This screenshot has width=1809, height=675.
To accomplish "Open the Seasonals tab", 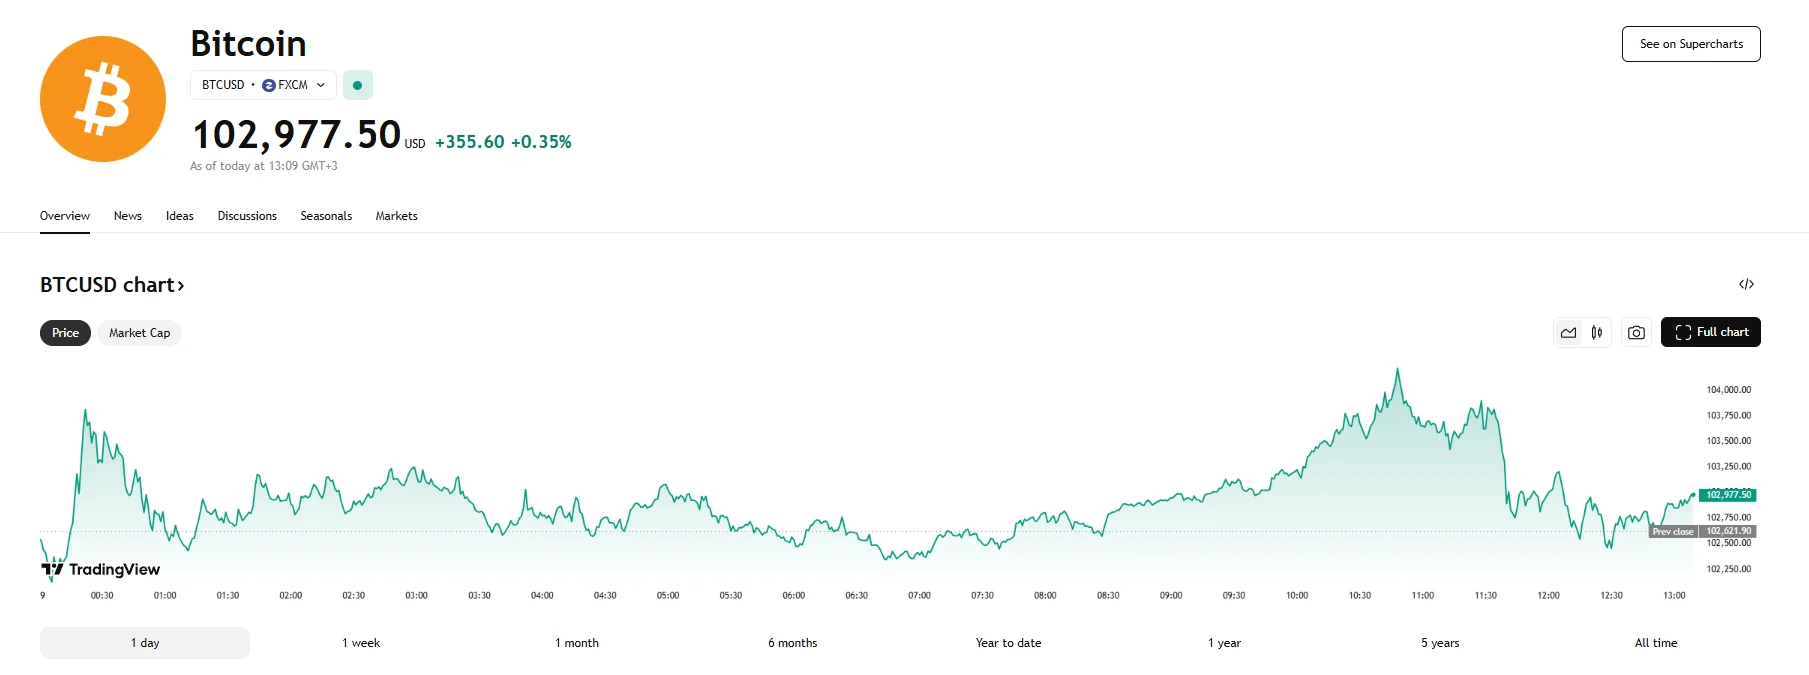I will click(x=326, y=216).
